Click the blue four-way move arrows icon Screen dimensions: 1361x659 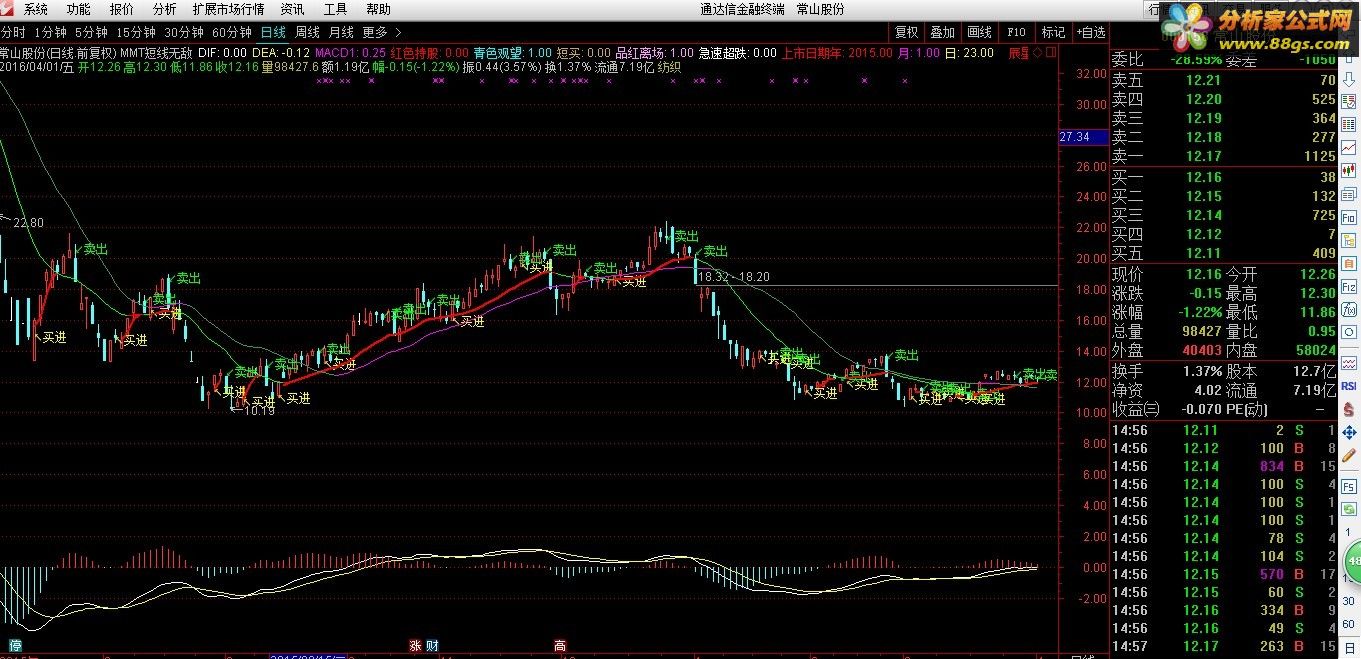point(1349,431)
